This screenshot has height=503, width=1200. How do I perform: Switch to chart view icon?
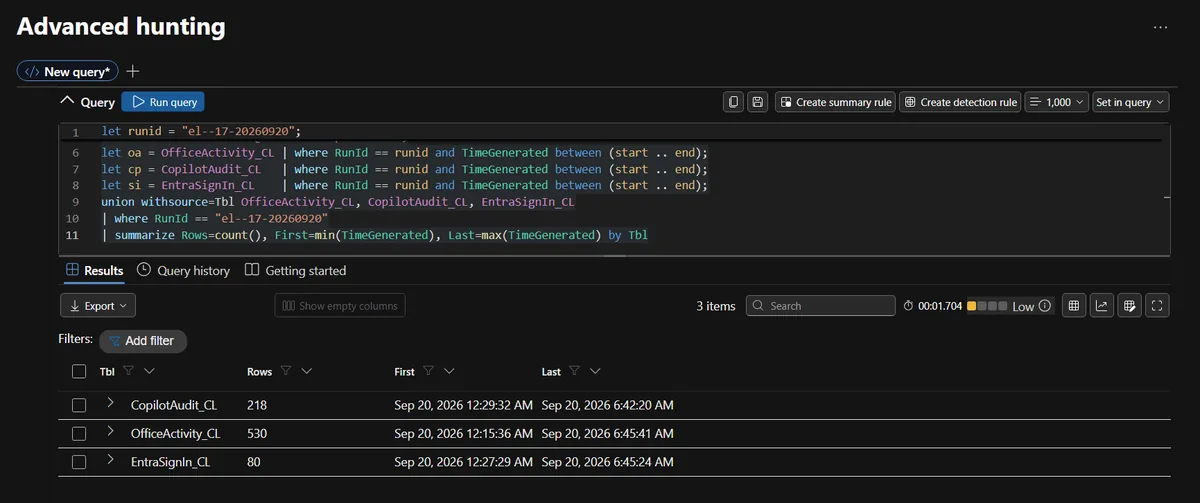pyautogui.click(x=1102, y=306)
